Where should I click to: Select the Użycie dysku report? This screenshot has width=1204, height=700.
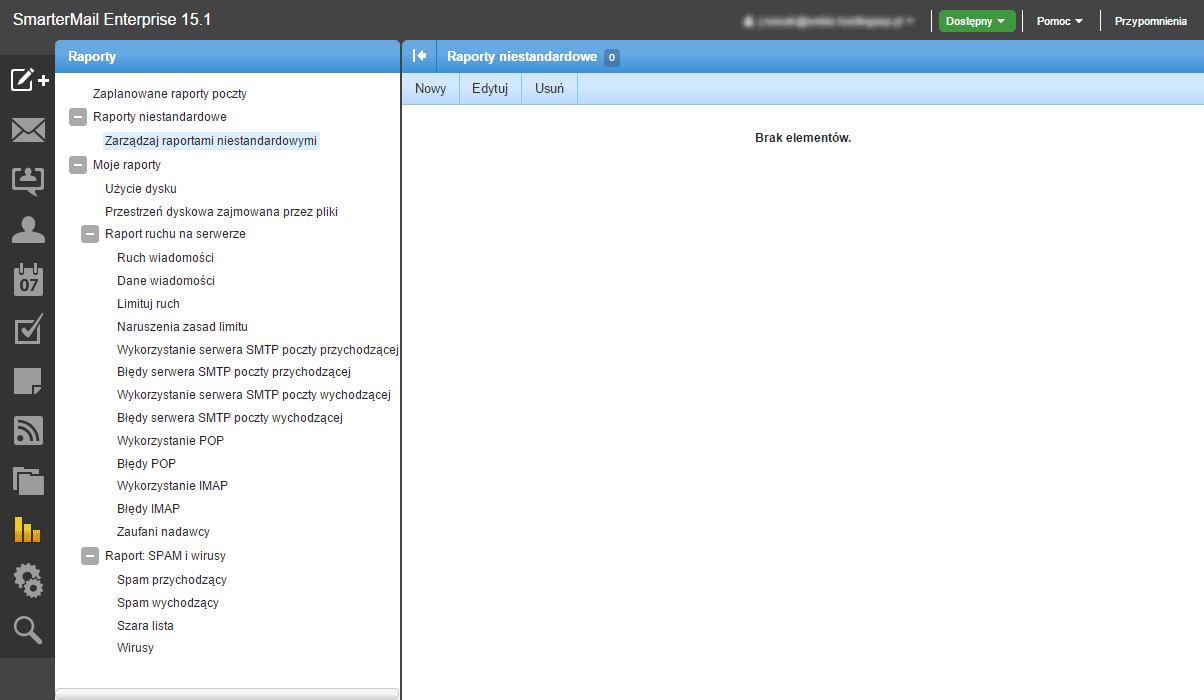[x=141, y=188]
